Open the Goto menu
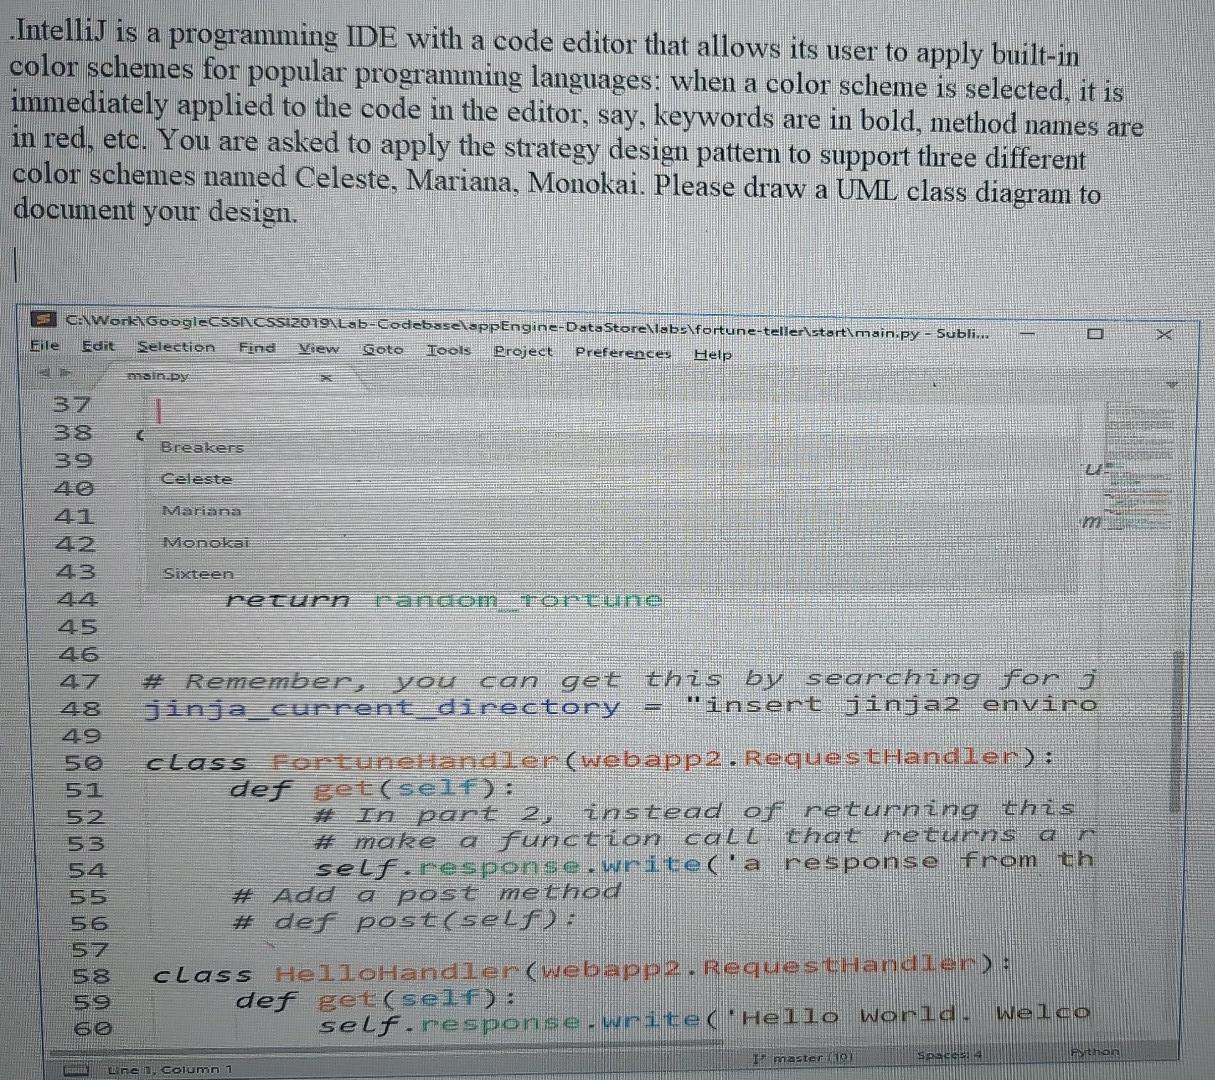The width and height of the screenshot is (1215, 1080). point(384,352)
